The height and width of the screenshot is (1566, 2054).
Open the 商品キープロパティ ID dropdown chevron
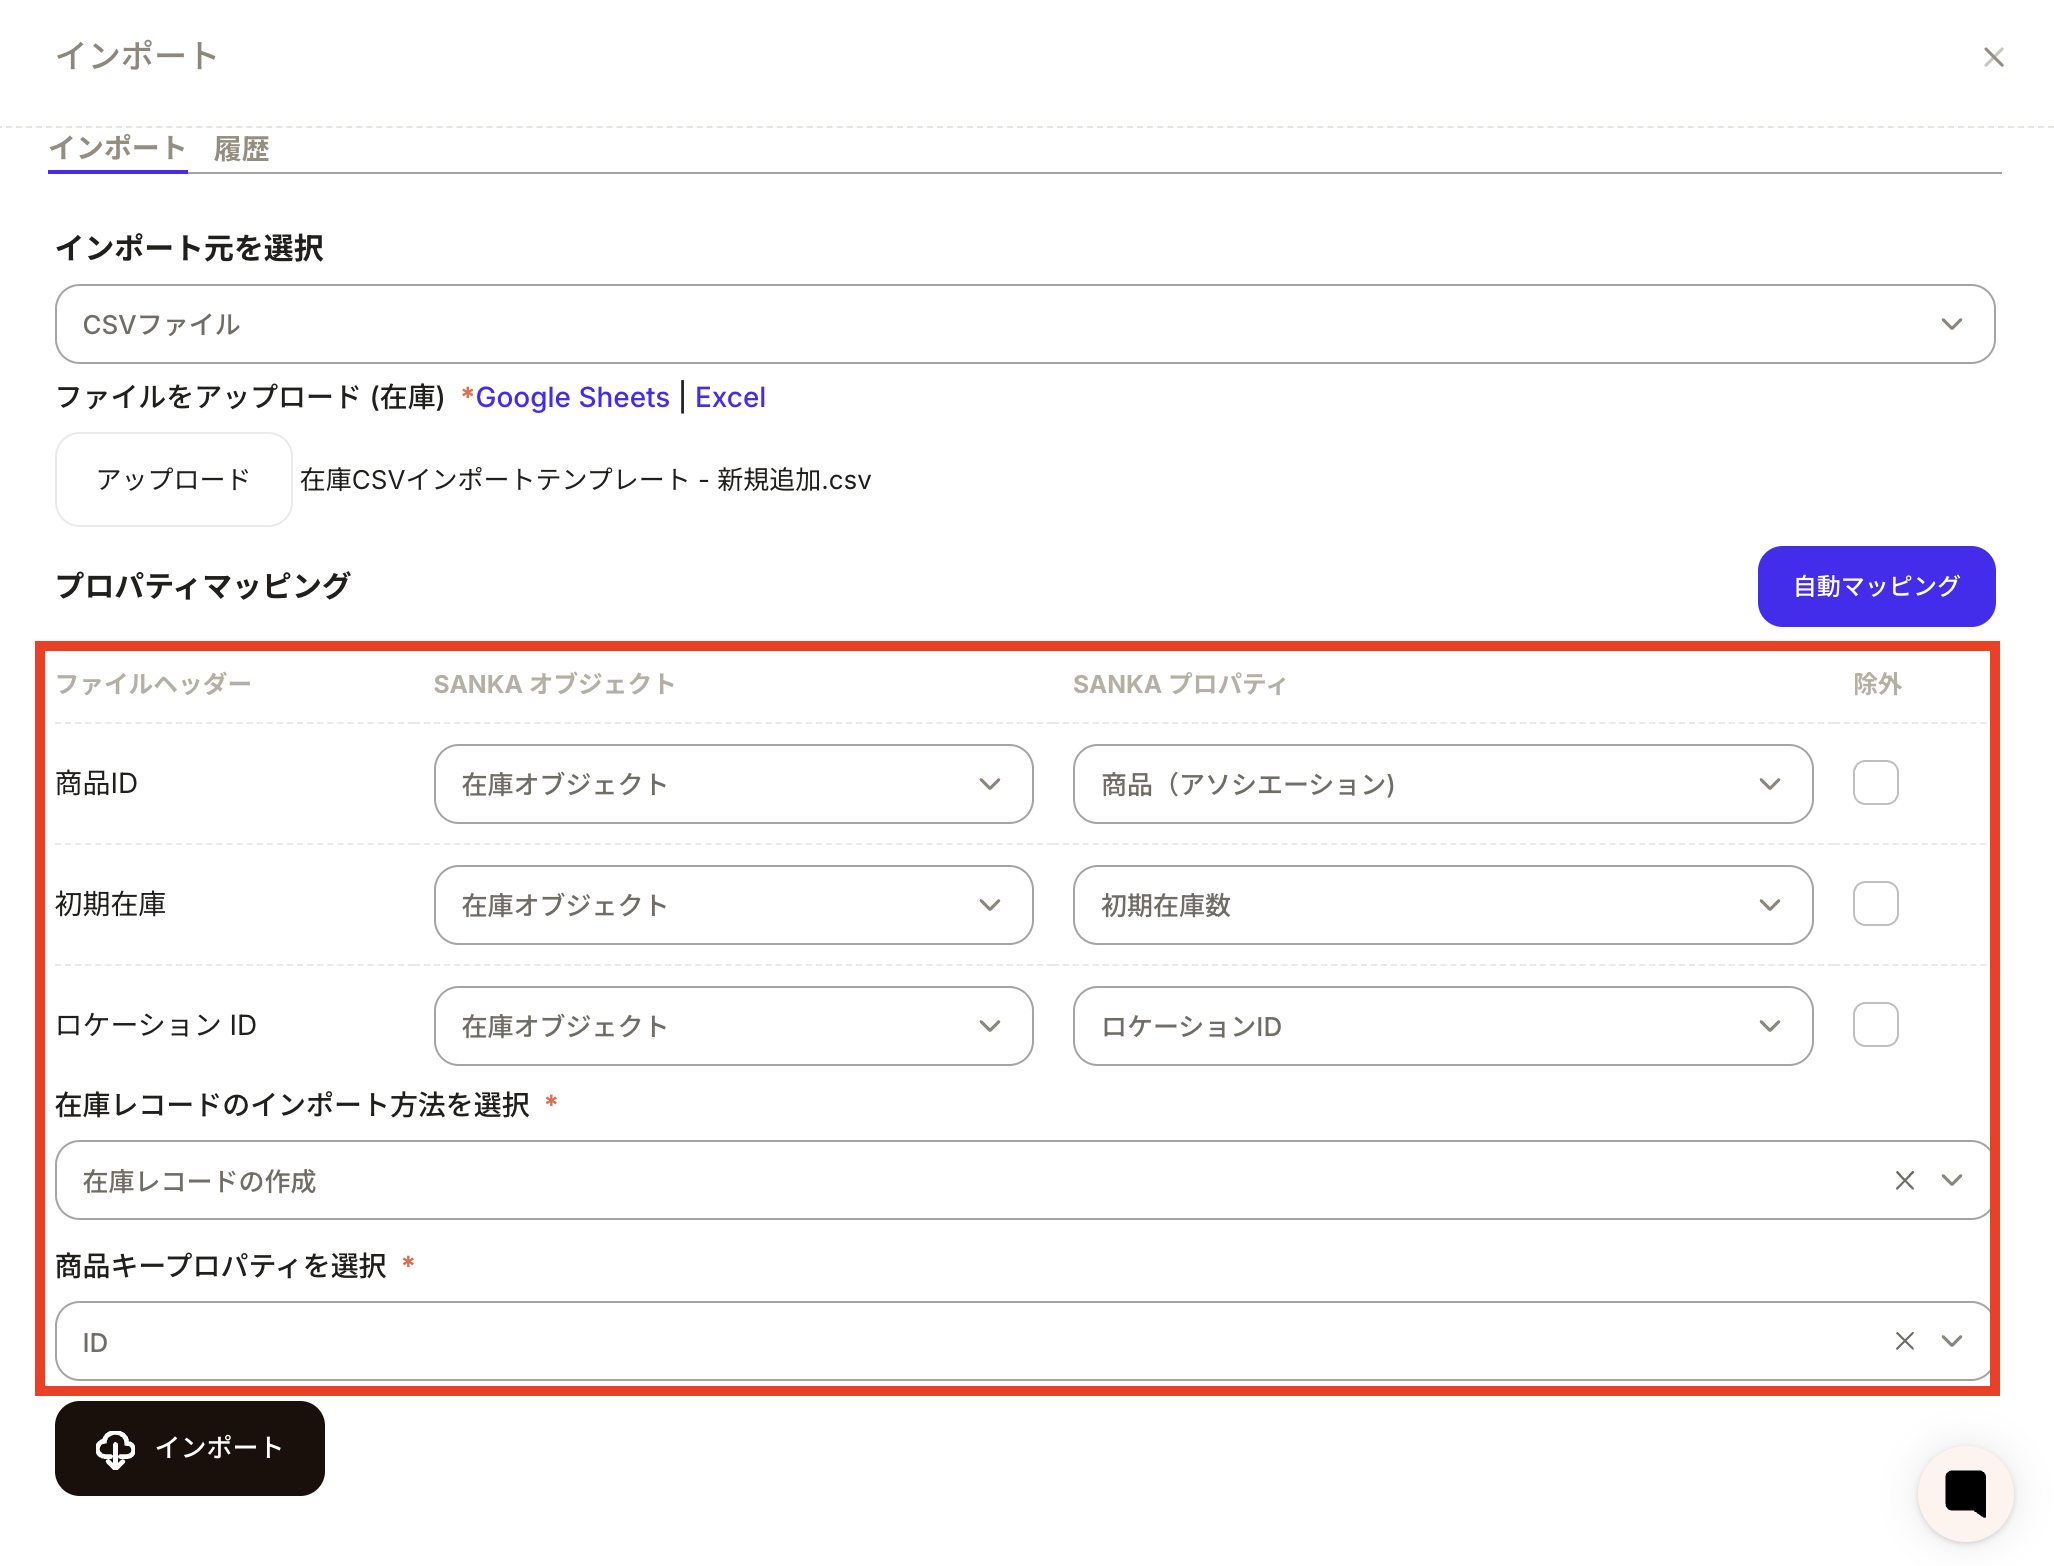pyautogui.click(x=1951, y=1341)
